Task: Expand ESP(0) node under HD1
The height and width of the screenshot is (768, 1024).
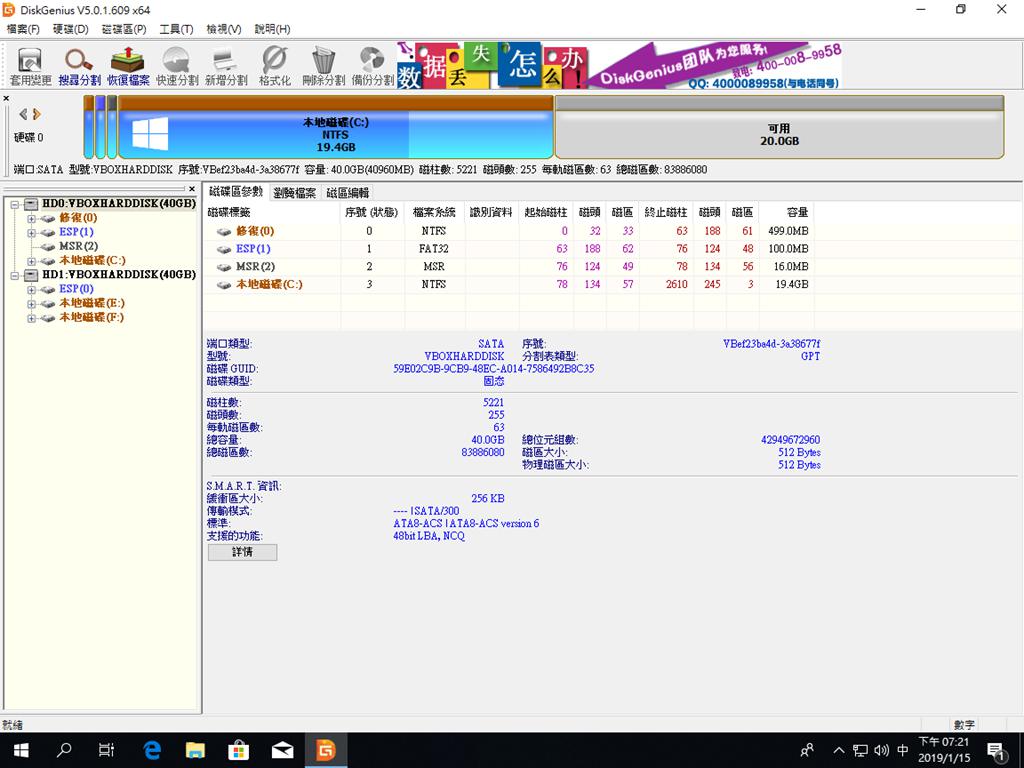Action: pos(31,289)
